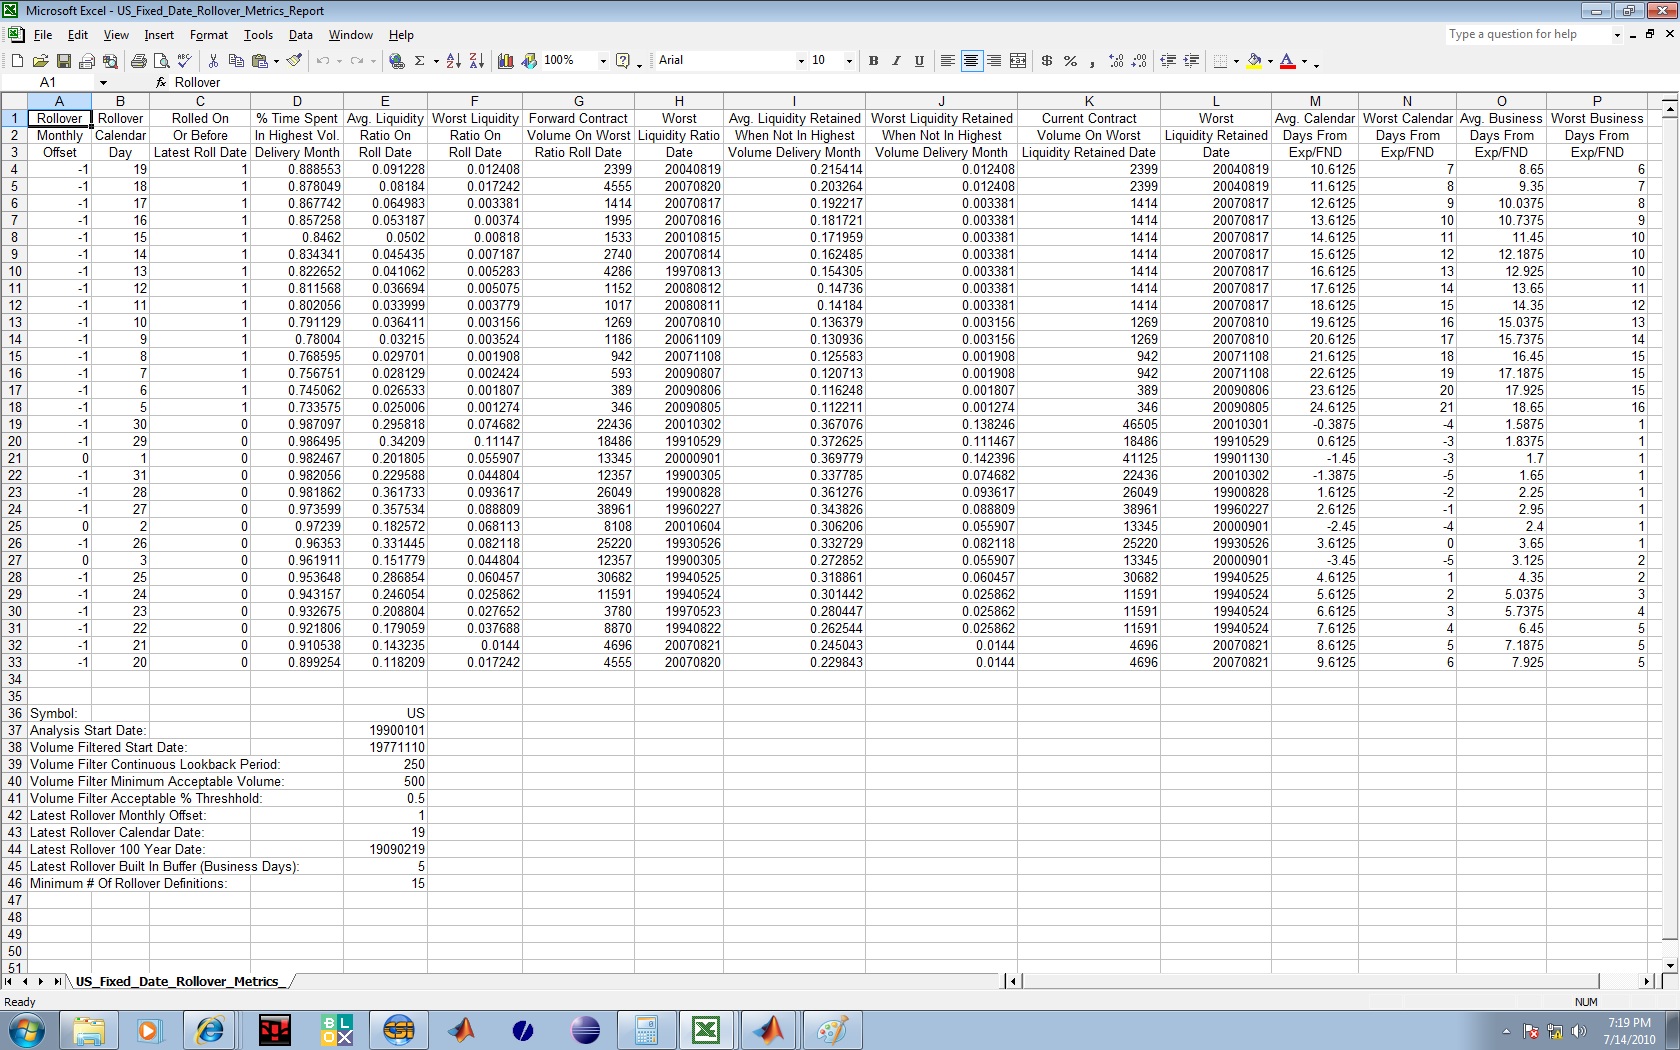Click the 'Type a question for help' box
This screenshot has width=1680, height=1050.
tap(1526, 34)
